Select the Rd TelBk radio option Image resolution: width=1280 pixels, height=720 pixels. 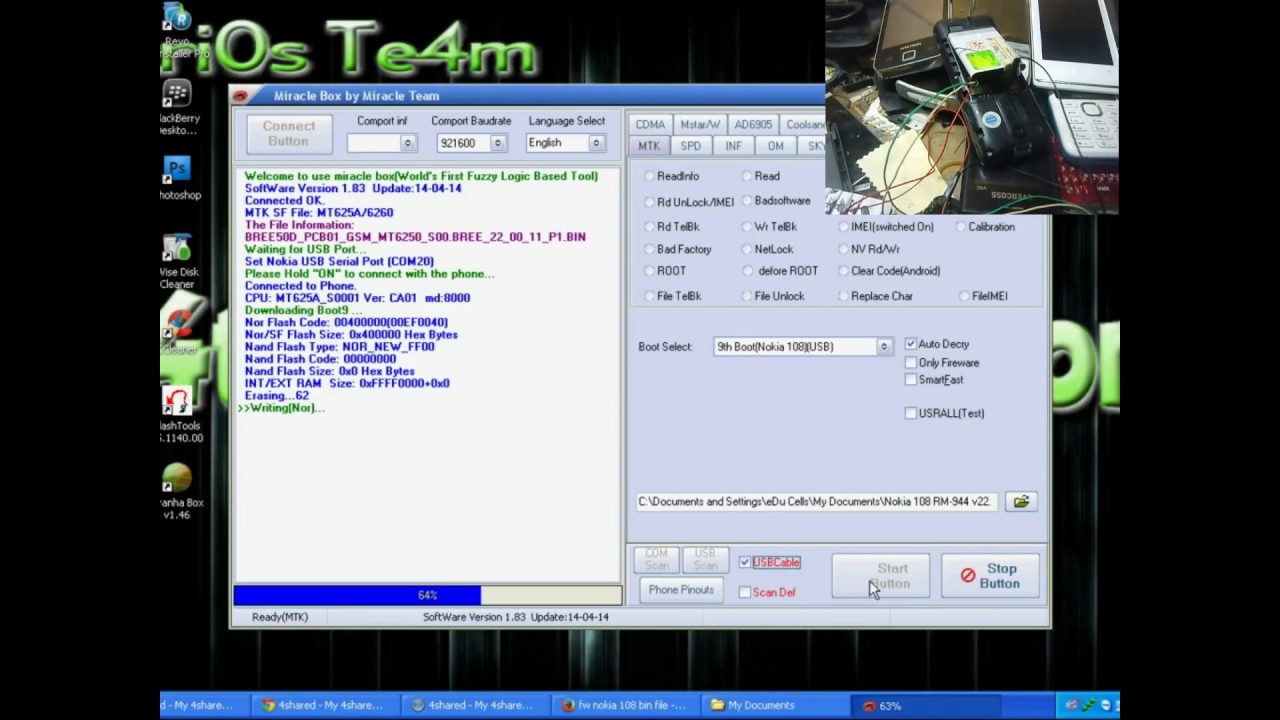point(672,227)
